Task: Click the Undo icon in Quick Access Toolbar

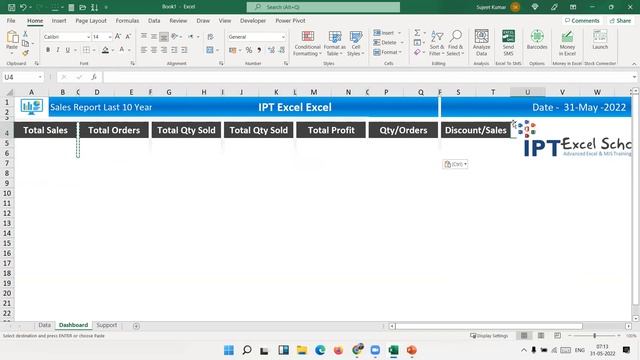Action: pyautogui.click(x=23, y=7)
